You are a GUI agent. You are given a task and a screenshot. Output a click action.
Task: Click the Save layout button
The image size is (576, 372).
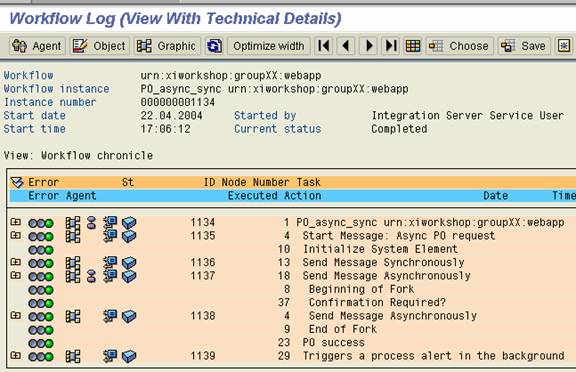524,46
